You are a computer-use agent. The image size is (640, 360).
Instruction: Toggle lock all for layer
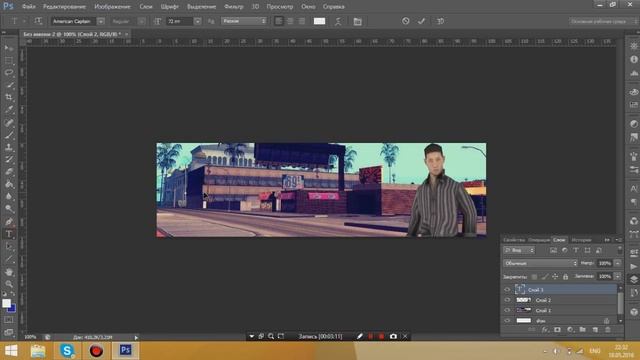pyautogui.click(x=565, y=277)
